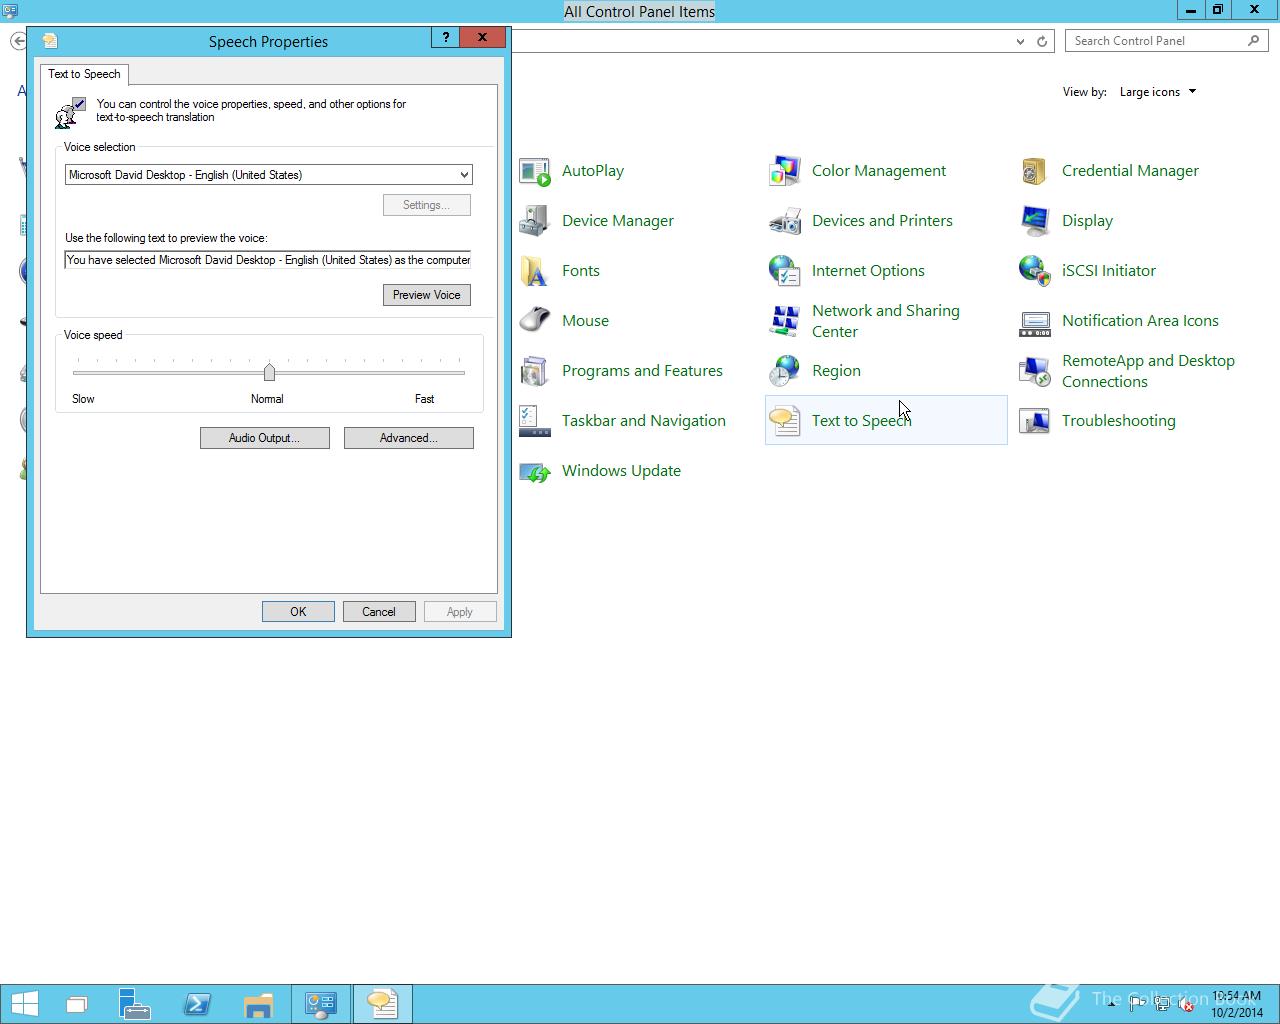Open the Network and Sharing Center icon
This screenshot has height=1024, width=1280.
(x=785, y=321)
